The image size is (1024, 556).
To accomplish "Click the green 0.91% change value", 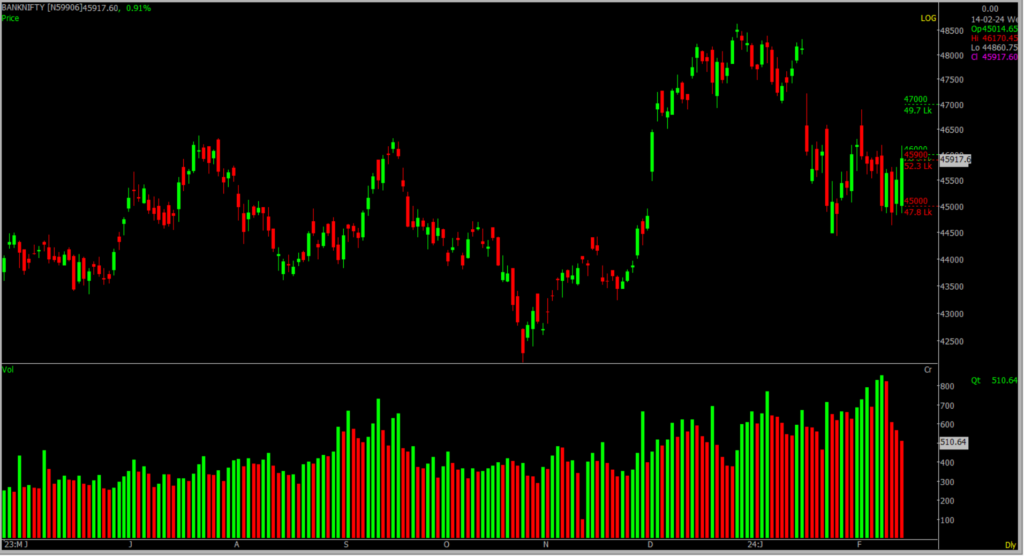I will [140, 7].
